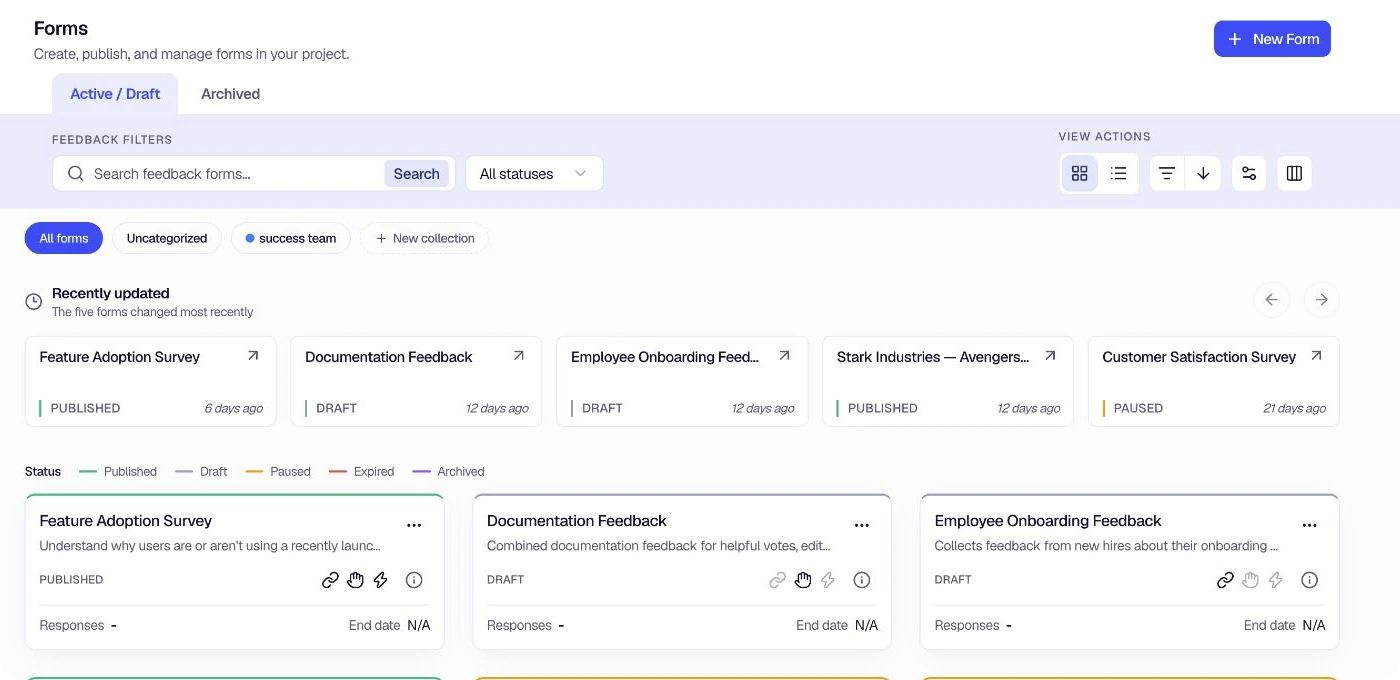
Task: Click the Expired status legend item
Action: click(x=362, y=471)
